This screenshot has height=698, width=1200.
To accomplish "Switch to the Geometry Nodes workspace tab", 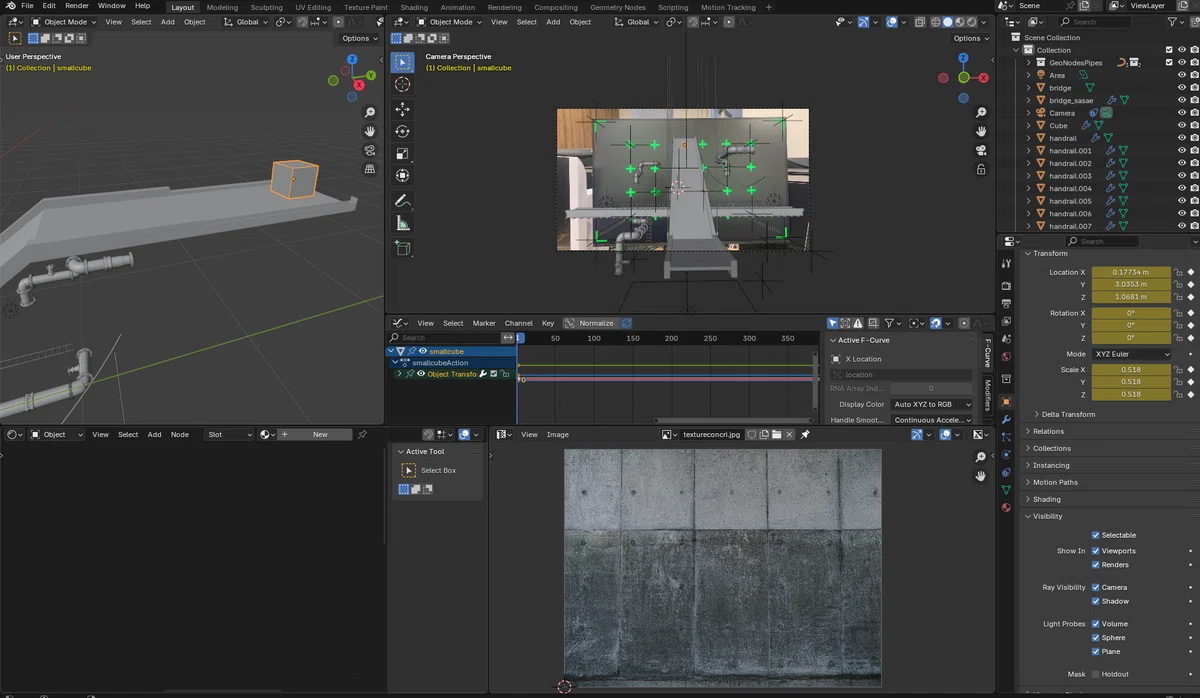I will tap(619, 7).
